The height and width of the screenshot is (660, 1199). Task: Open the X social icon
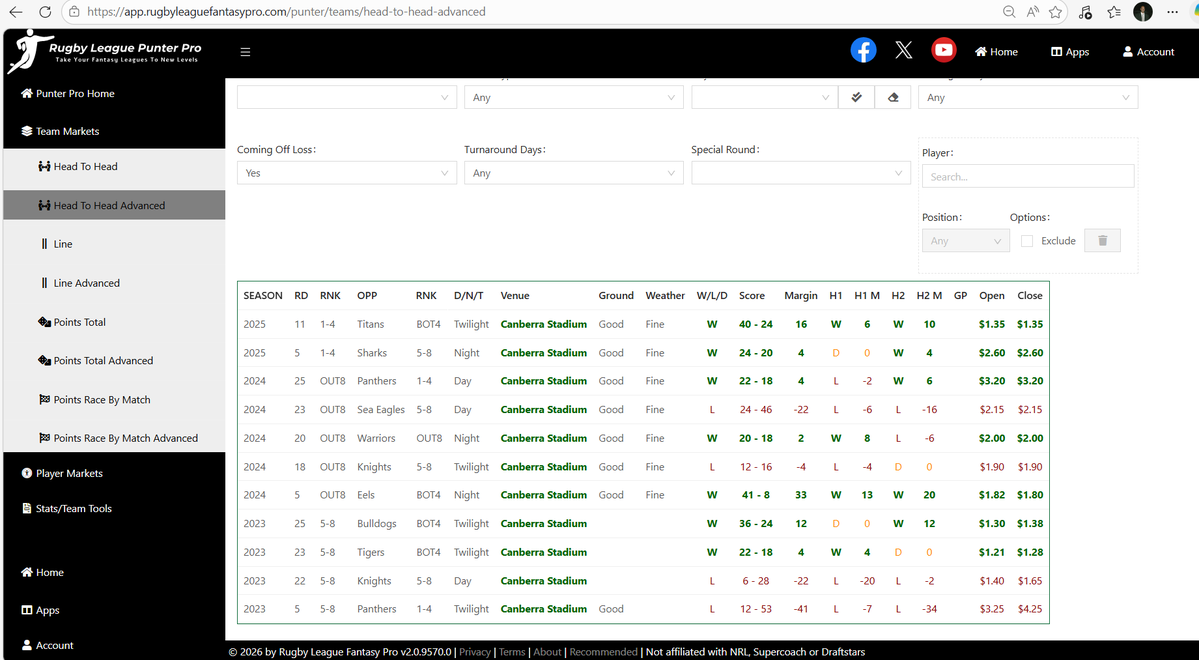(x=903, y=50)
